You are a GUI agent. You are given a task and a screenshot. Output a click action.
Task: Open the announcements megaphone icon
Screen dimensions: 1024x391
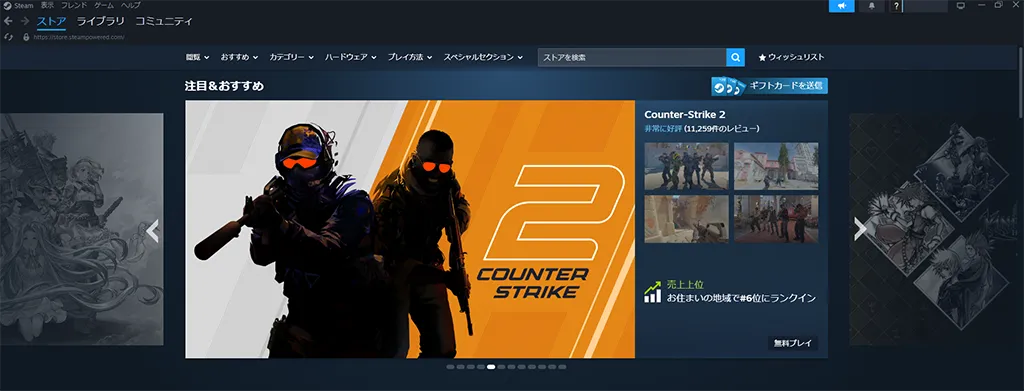pyautogui.click(x=842, y=6)
